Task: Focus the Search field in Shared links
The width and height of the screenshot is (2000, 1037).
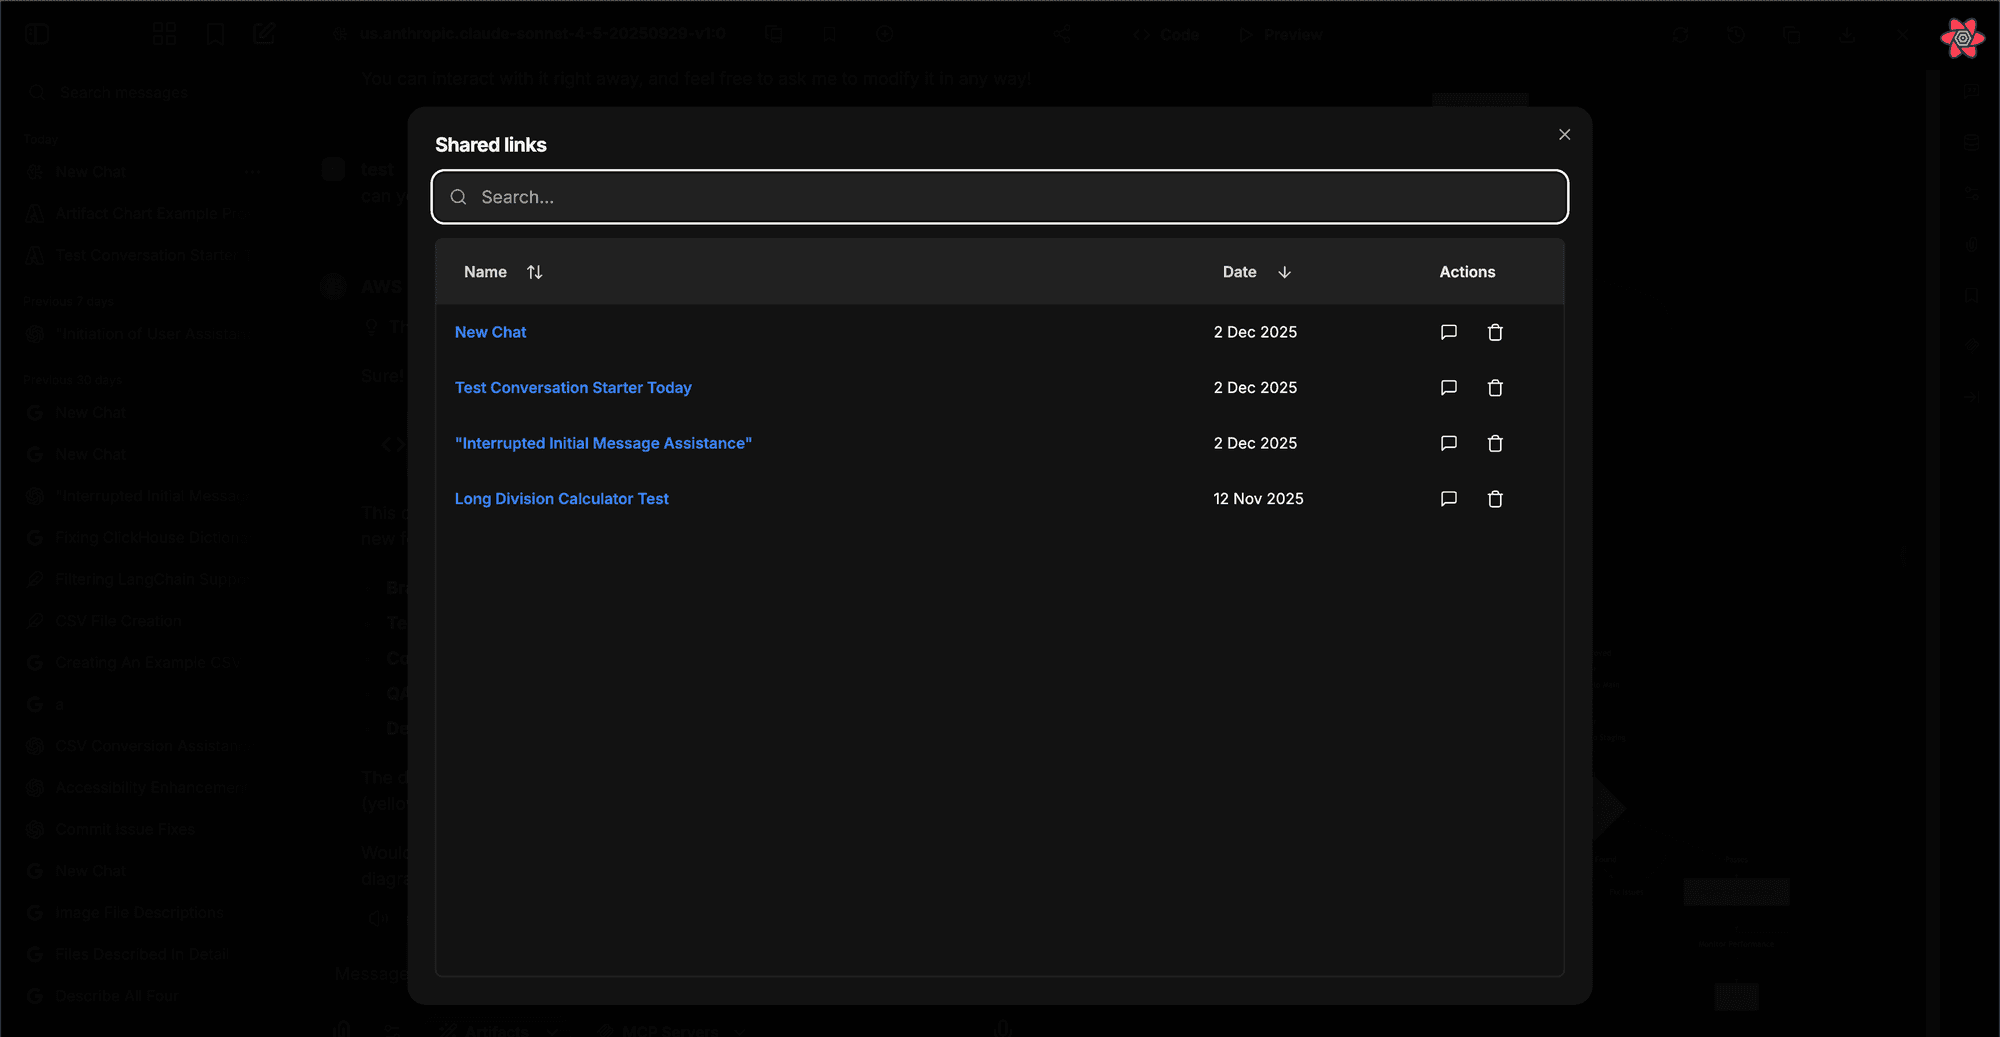Action: click(x=1000, y=197)
